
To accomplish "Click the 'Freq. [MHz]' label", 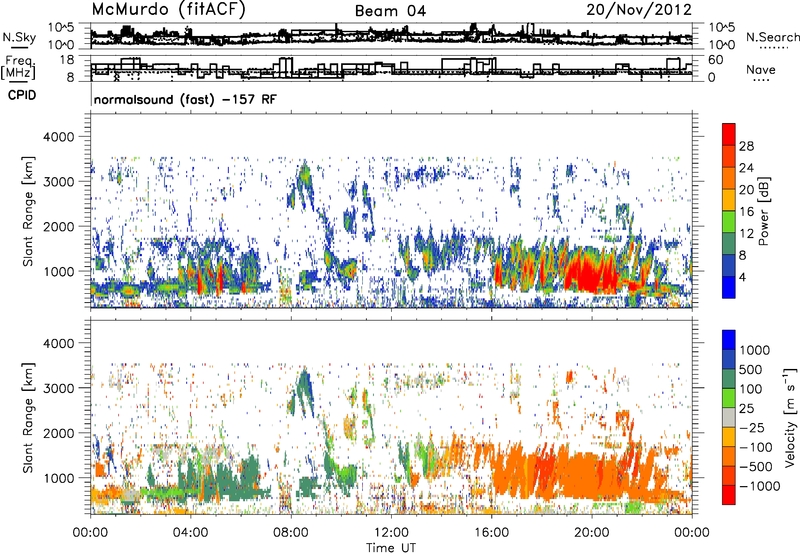I will pos(18,68).
